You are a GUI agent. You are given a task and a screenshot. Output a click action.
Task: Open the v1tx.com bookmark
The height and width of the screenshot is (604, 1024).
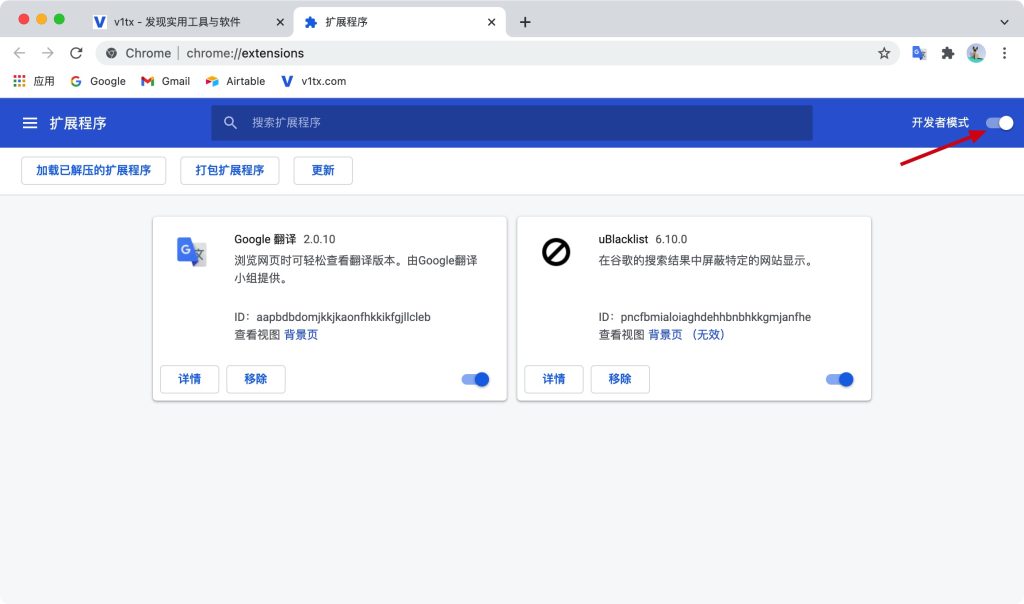314,81
